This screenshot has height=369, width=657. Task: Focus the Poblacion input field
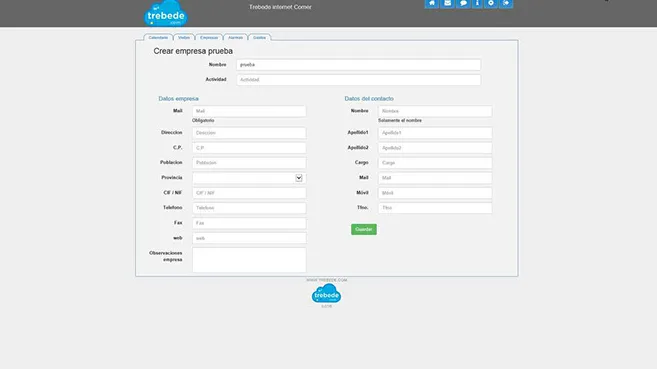click(x=249, y=163)
